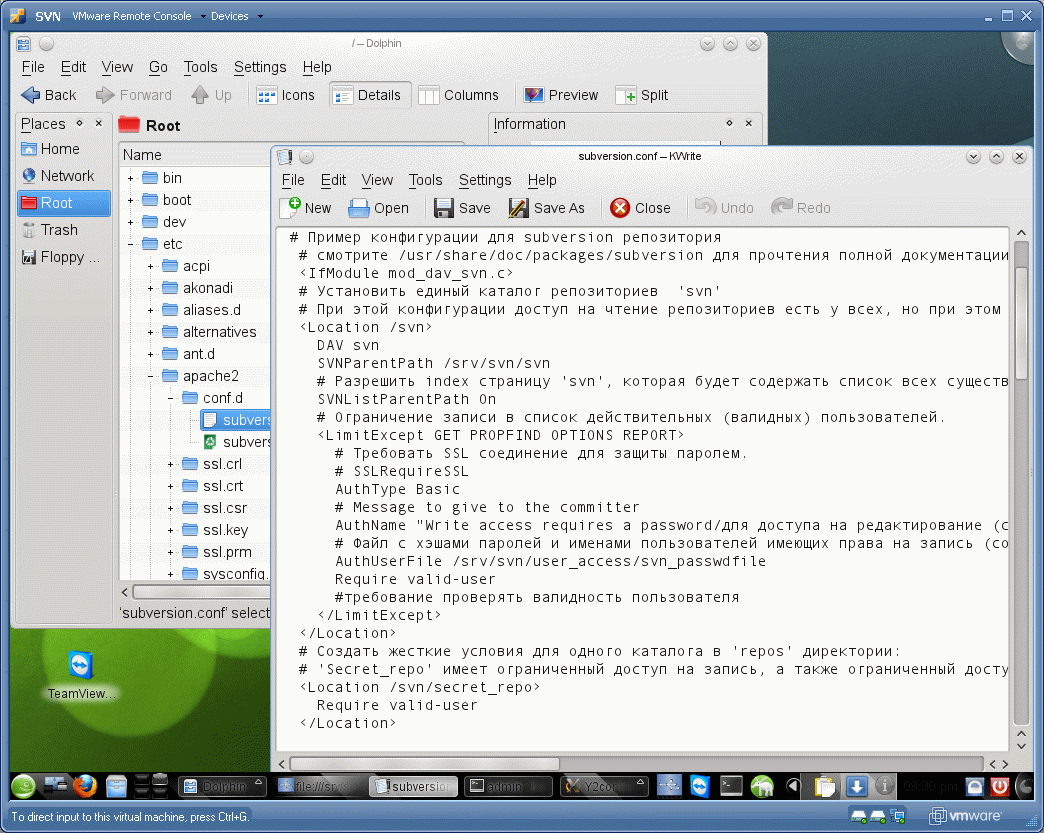Toggle the Preview option in Dolphin toolbar
Screen dimensions: 1044x833
point(561,95)
